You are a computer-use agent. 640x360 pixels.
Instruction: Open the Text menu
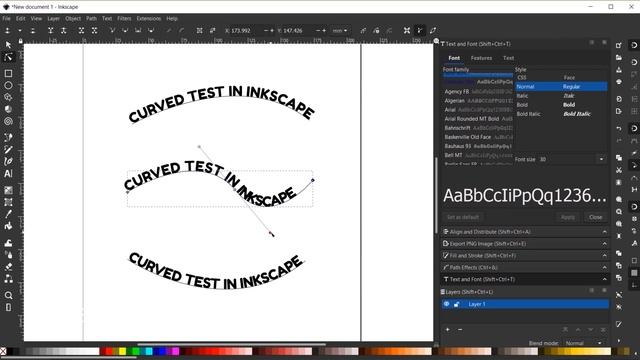pyautogui.click(x=107, y=18)
